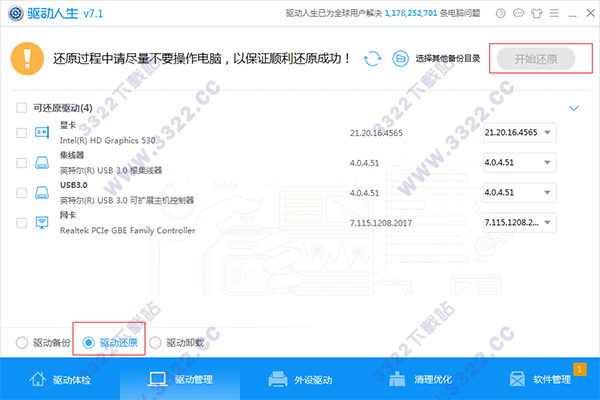Open the feedback chat bubble icon

[x=518, y=13]
